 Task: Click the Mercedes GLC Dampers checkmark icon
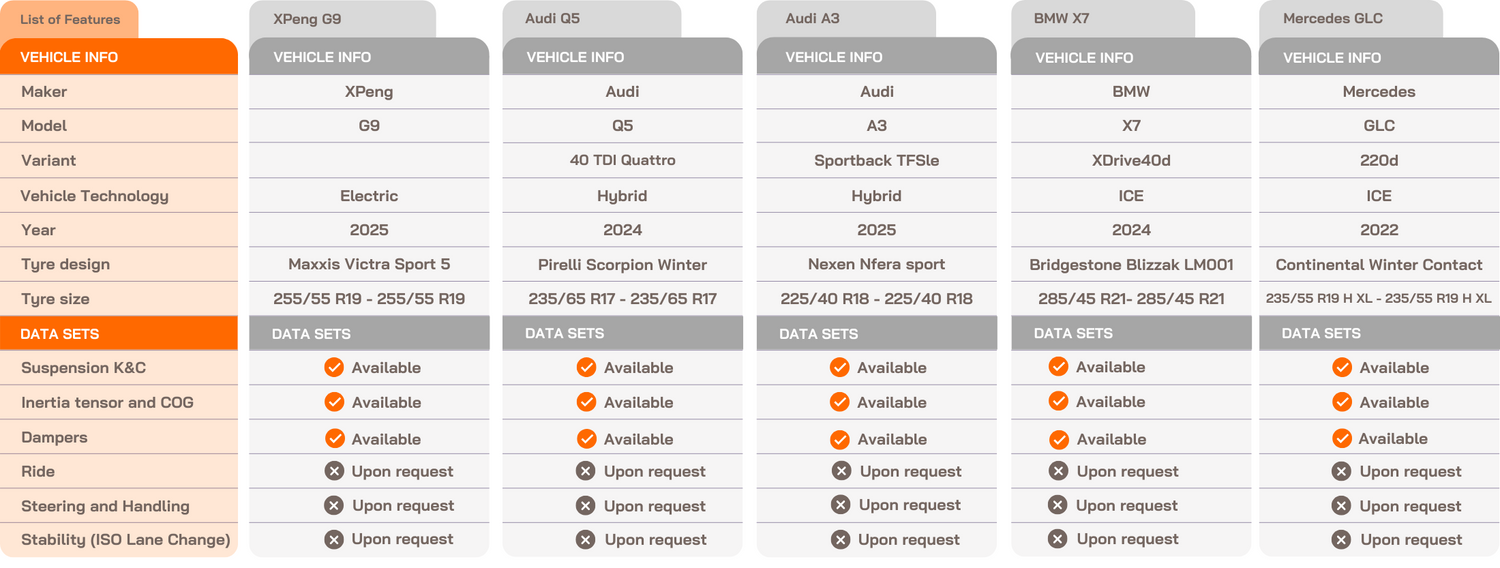(1342, 438)
